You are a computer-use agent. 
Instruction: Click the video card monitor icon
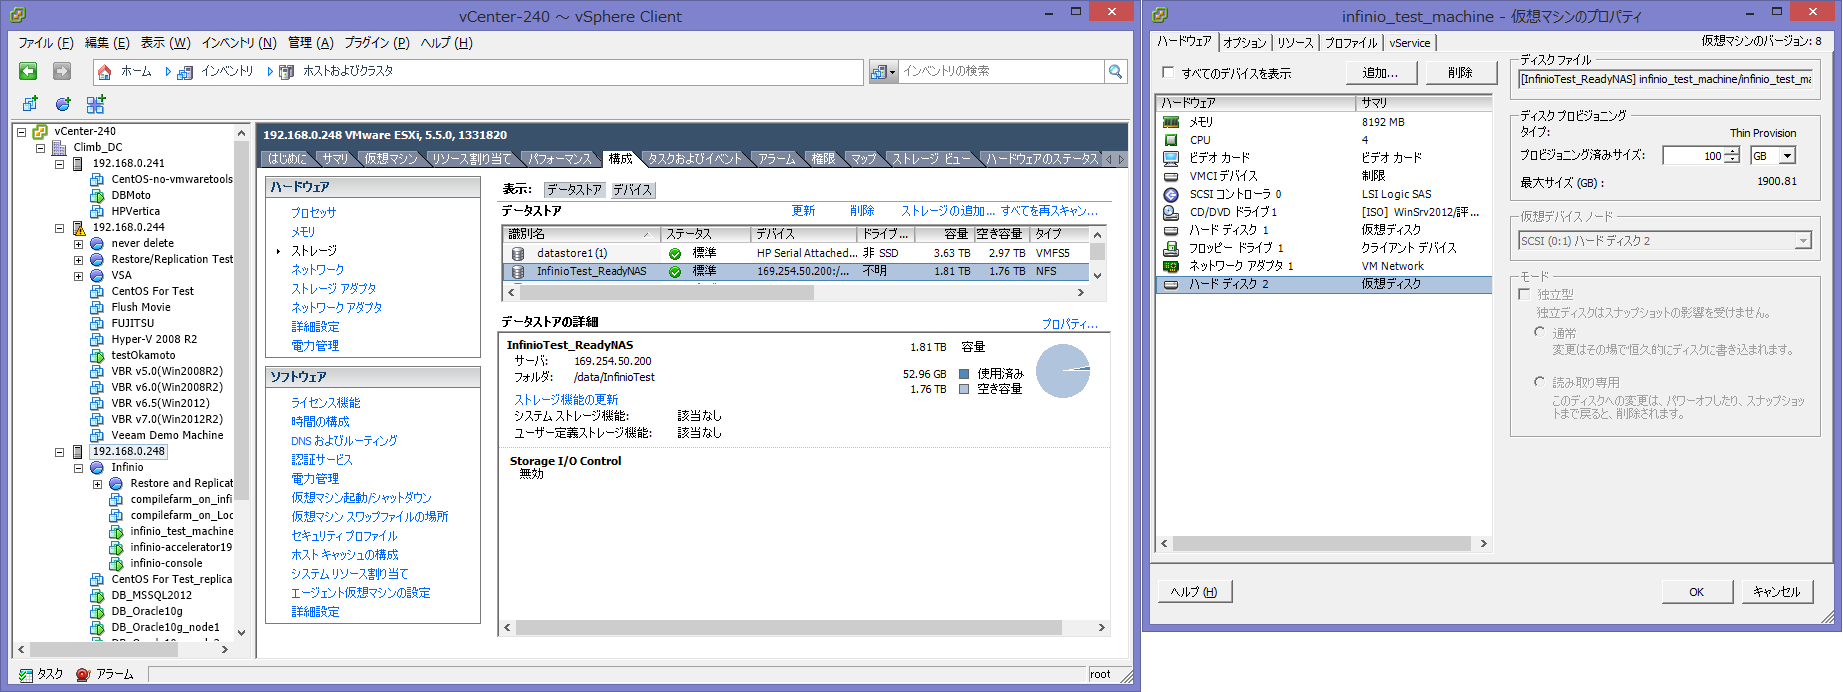[x=1171, y=158]
